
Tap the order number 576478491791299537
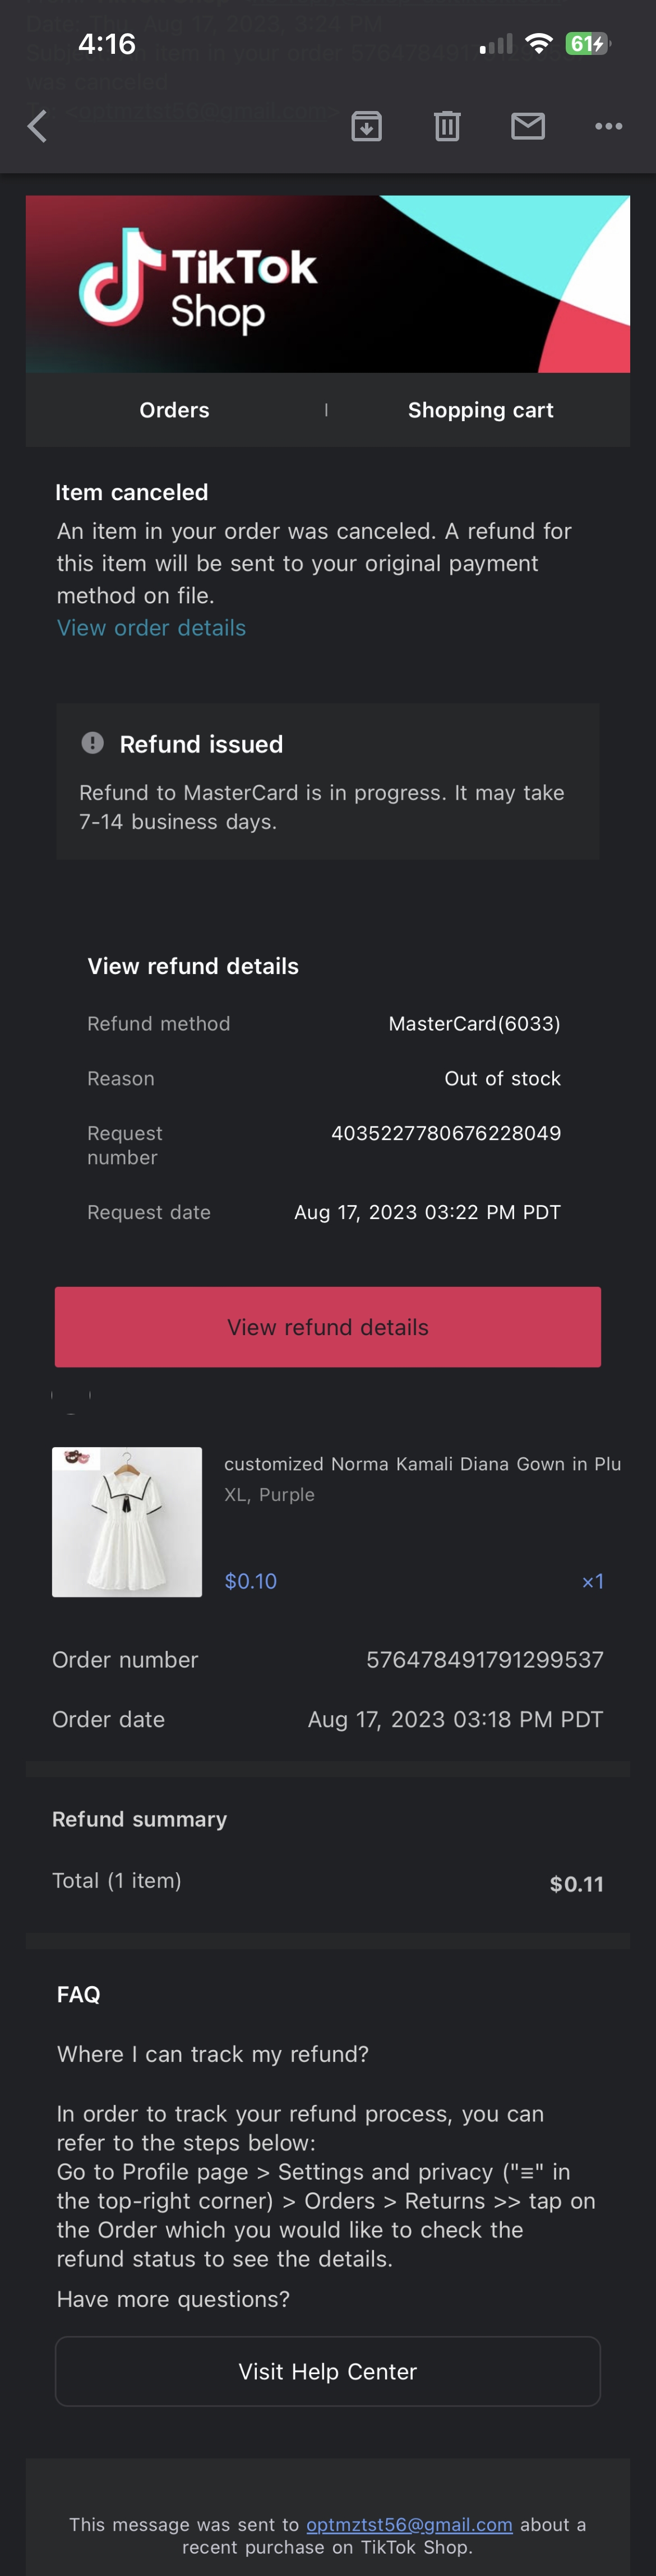[484, 1660]
